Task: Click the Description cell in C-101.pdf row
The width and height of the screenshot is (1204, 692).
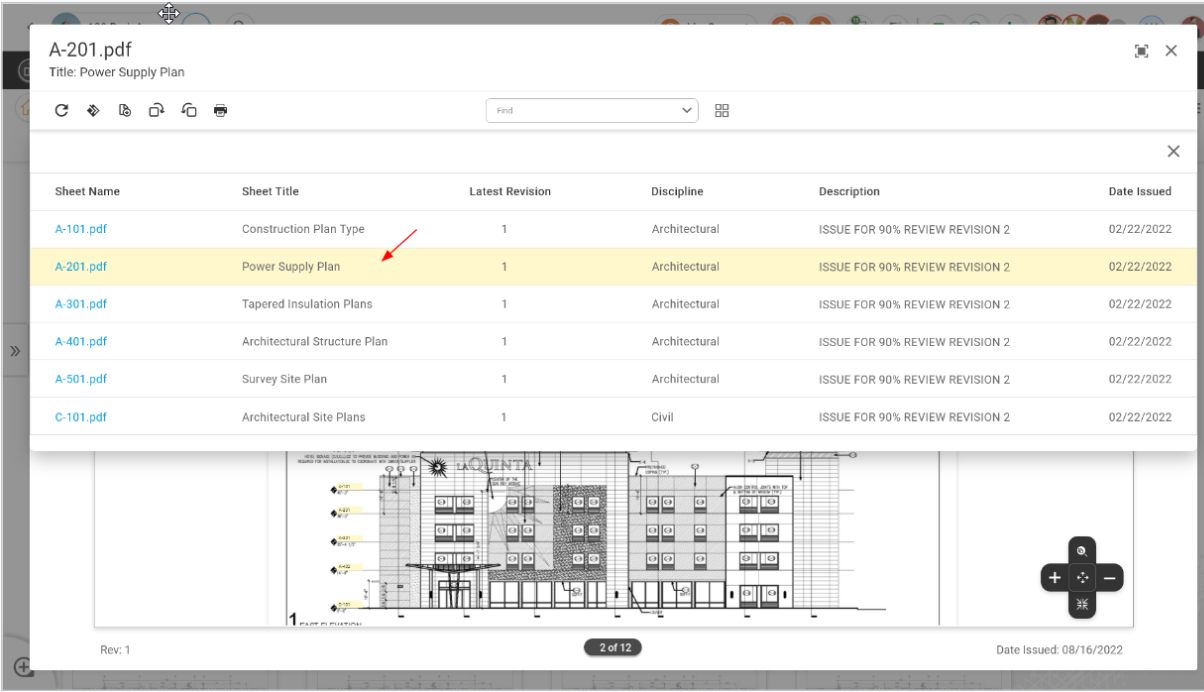Action: (x=914, y=417)
